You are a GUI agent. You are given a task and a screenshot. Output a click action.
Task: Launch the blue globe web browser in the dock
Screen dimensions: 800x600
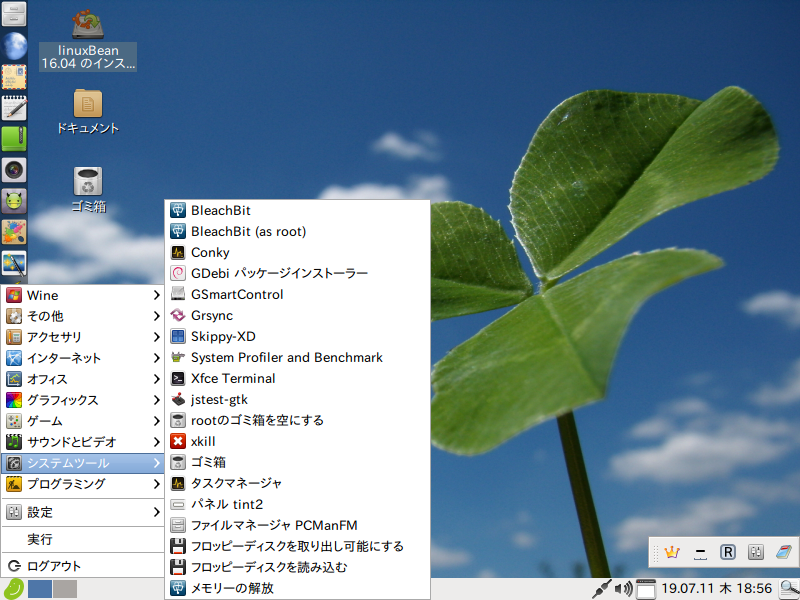(14, 46)
